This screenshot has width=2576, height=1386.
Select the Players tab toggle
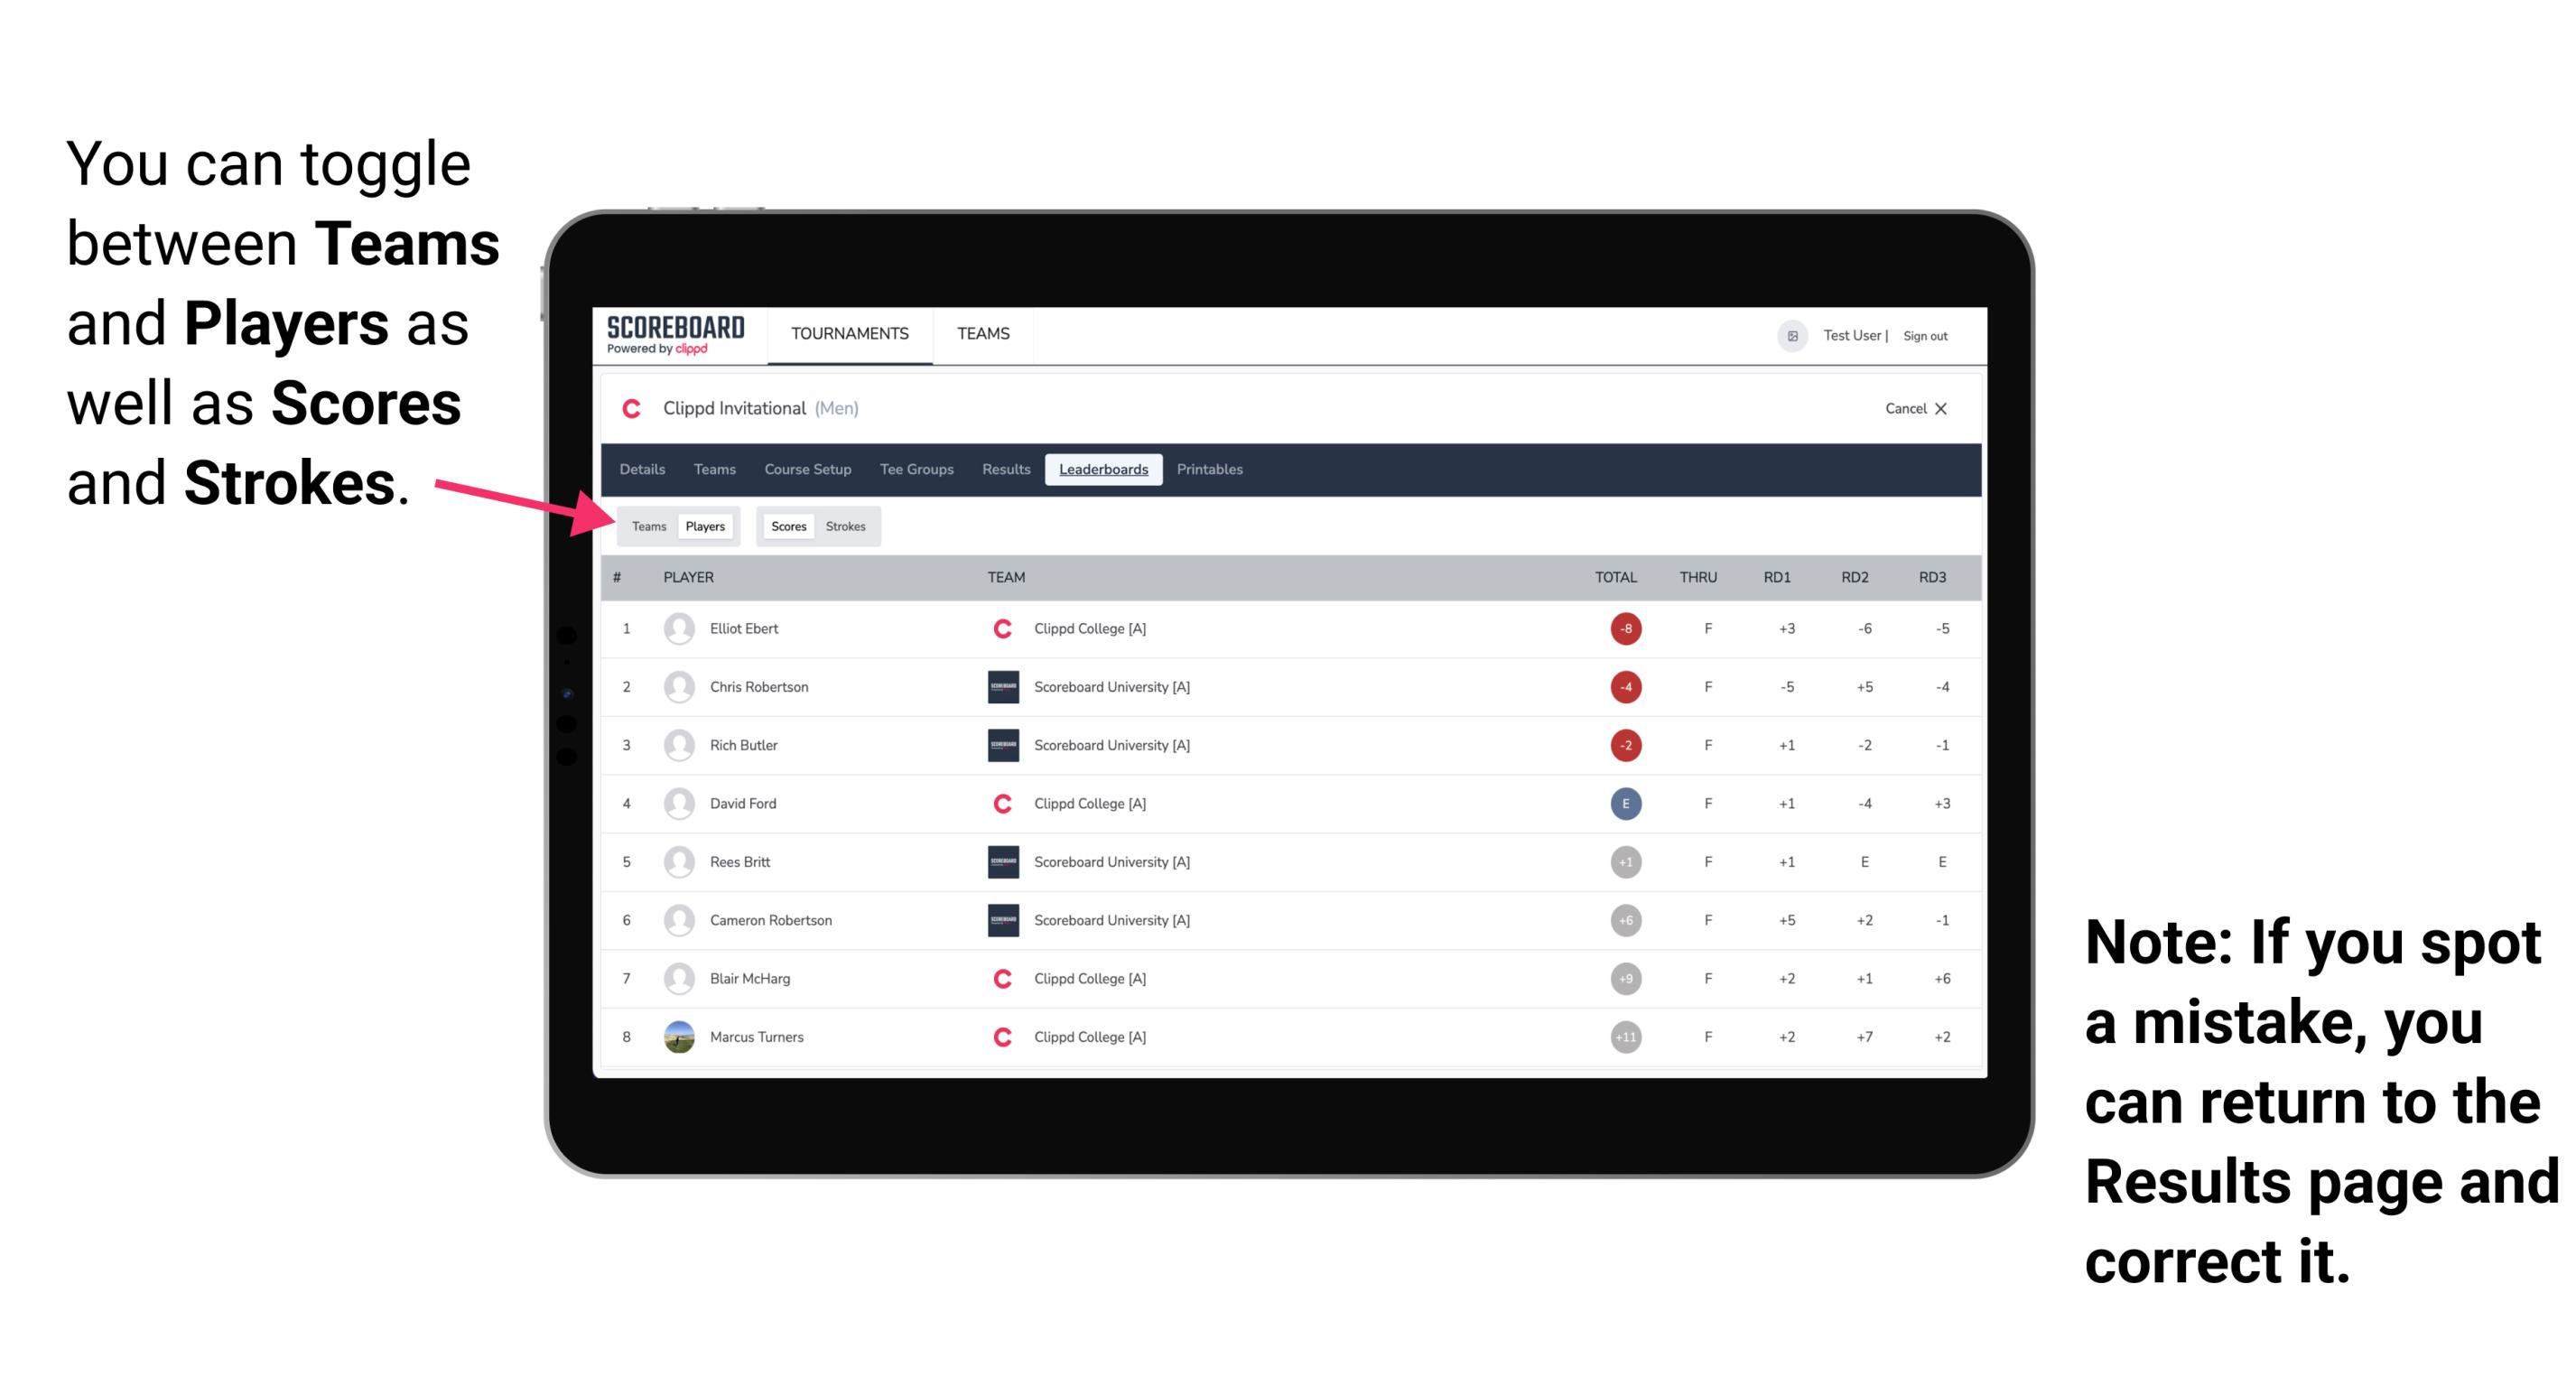(x=706, y=524)
